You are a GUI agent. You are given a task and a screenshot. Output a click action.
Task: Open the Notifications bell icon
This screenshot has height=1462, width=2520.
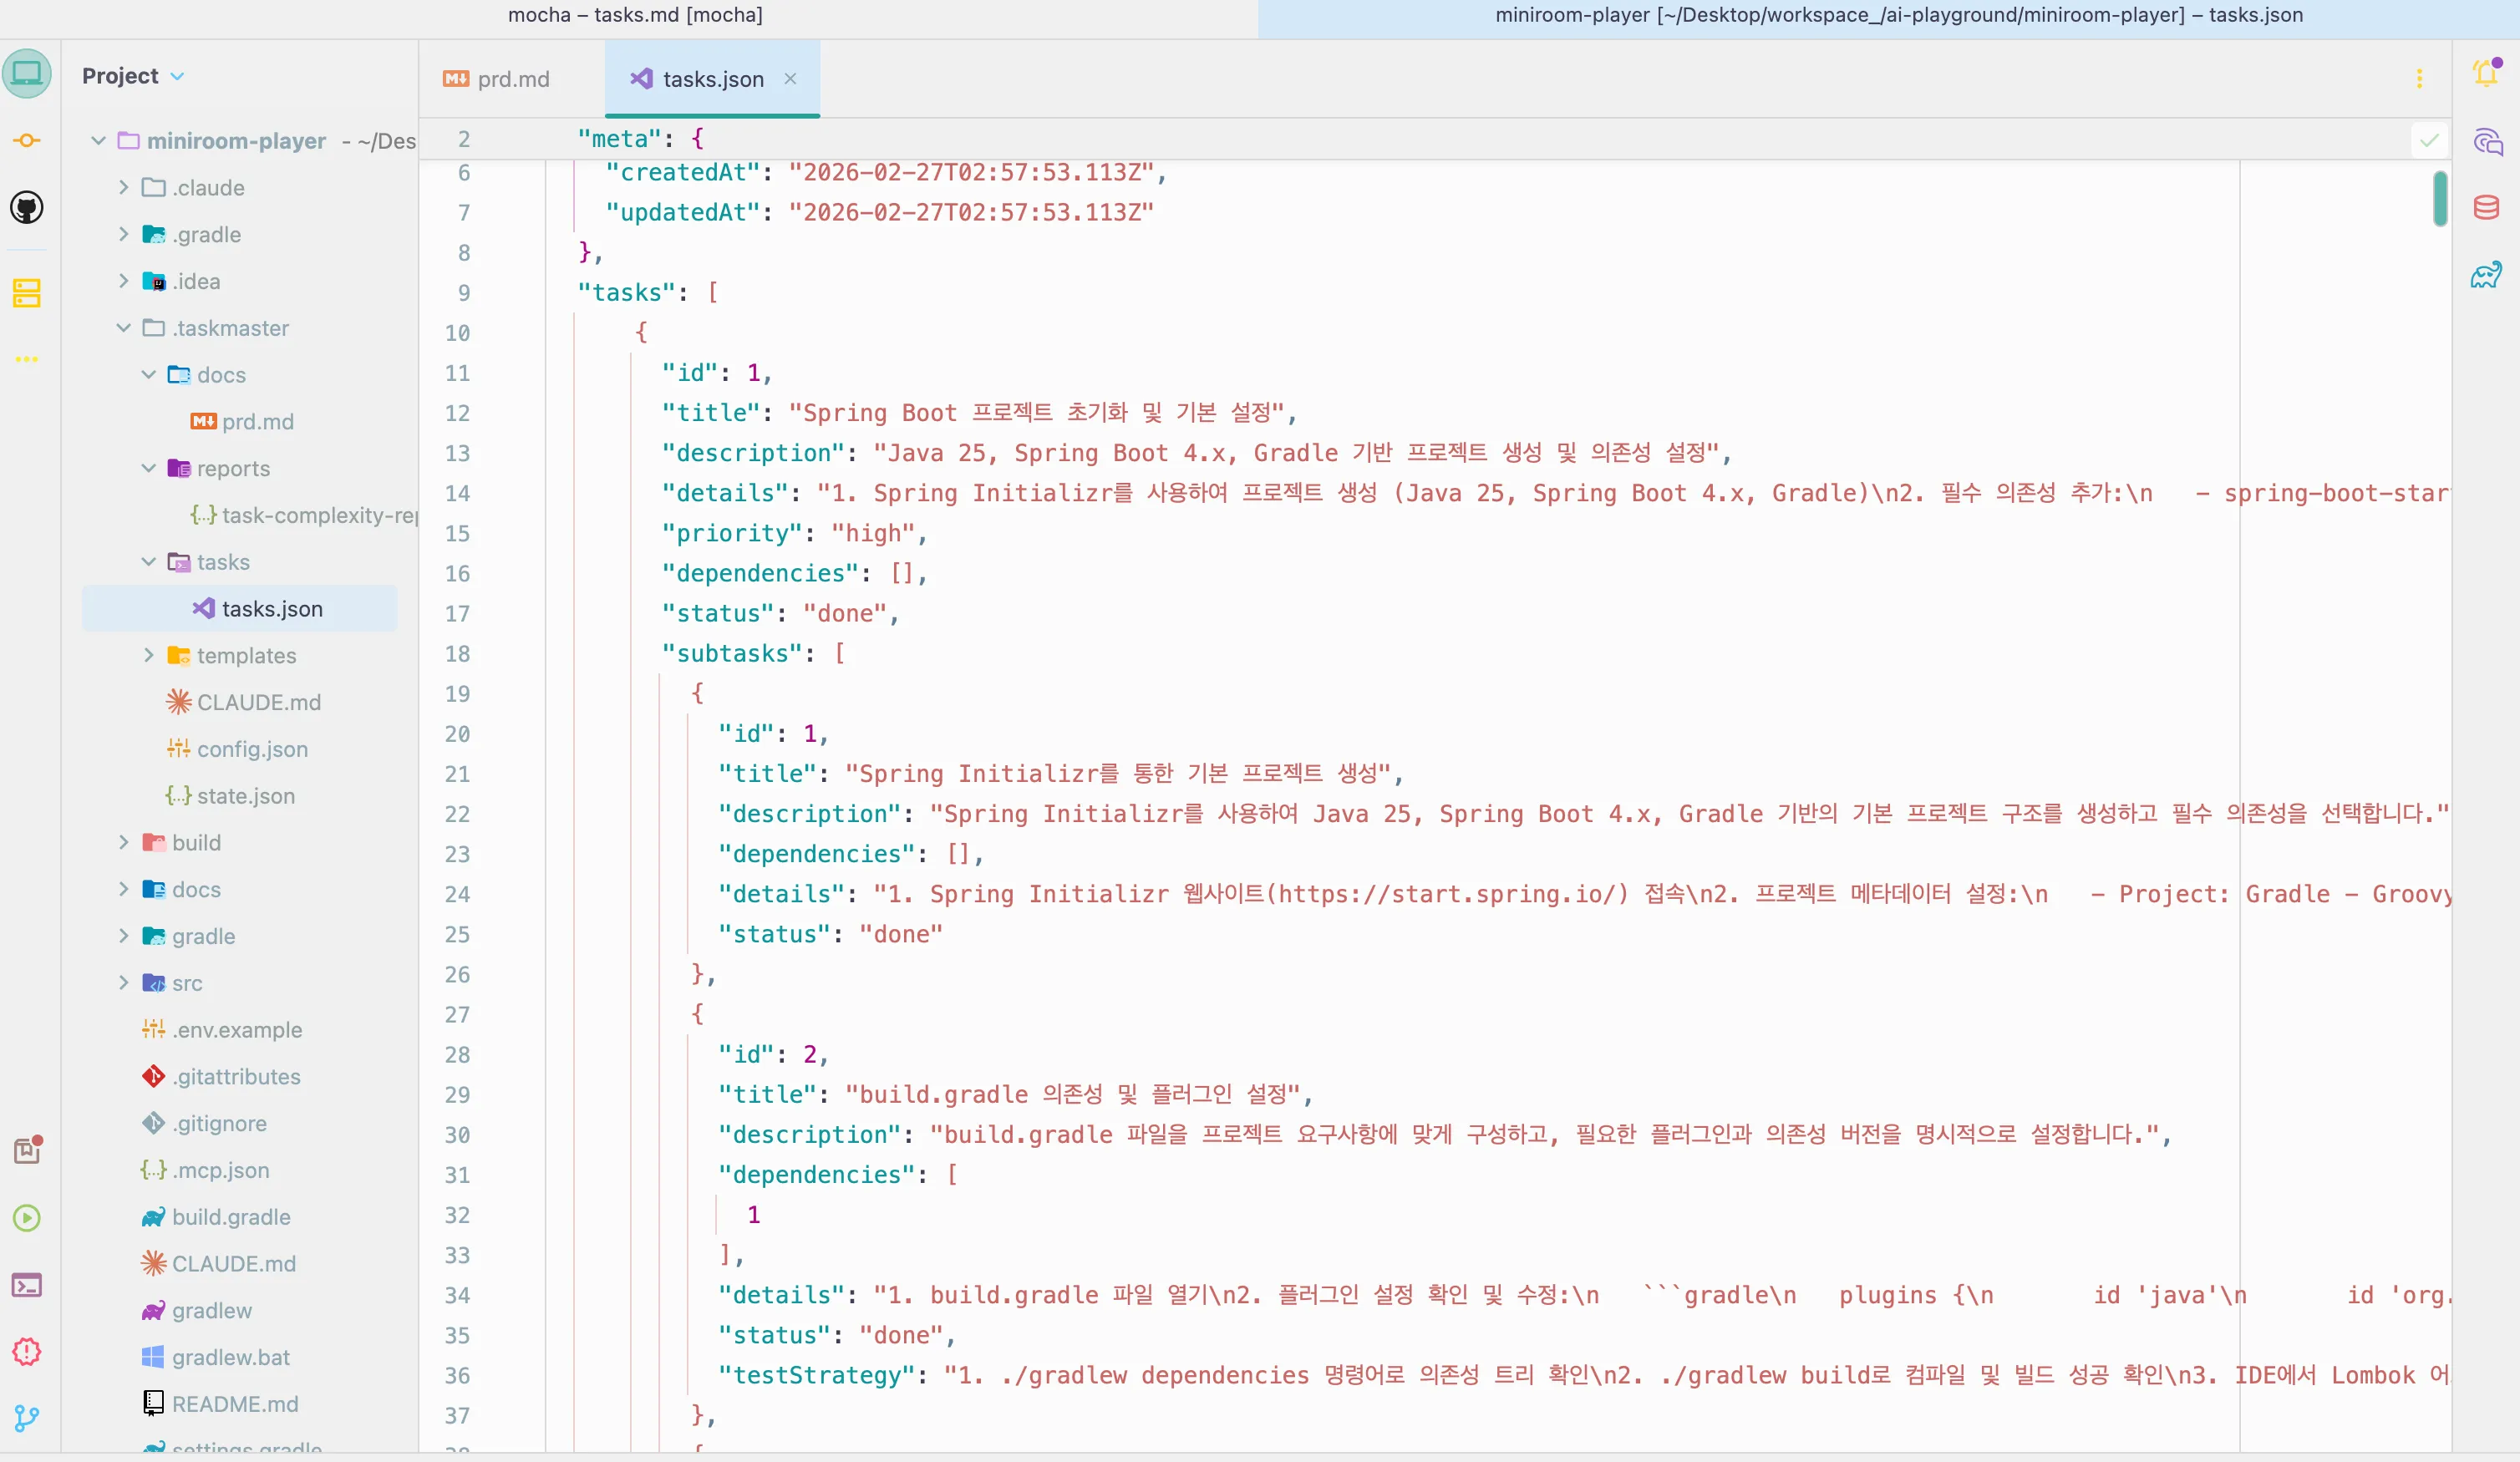click(2486, 73)
